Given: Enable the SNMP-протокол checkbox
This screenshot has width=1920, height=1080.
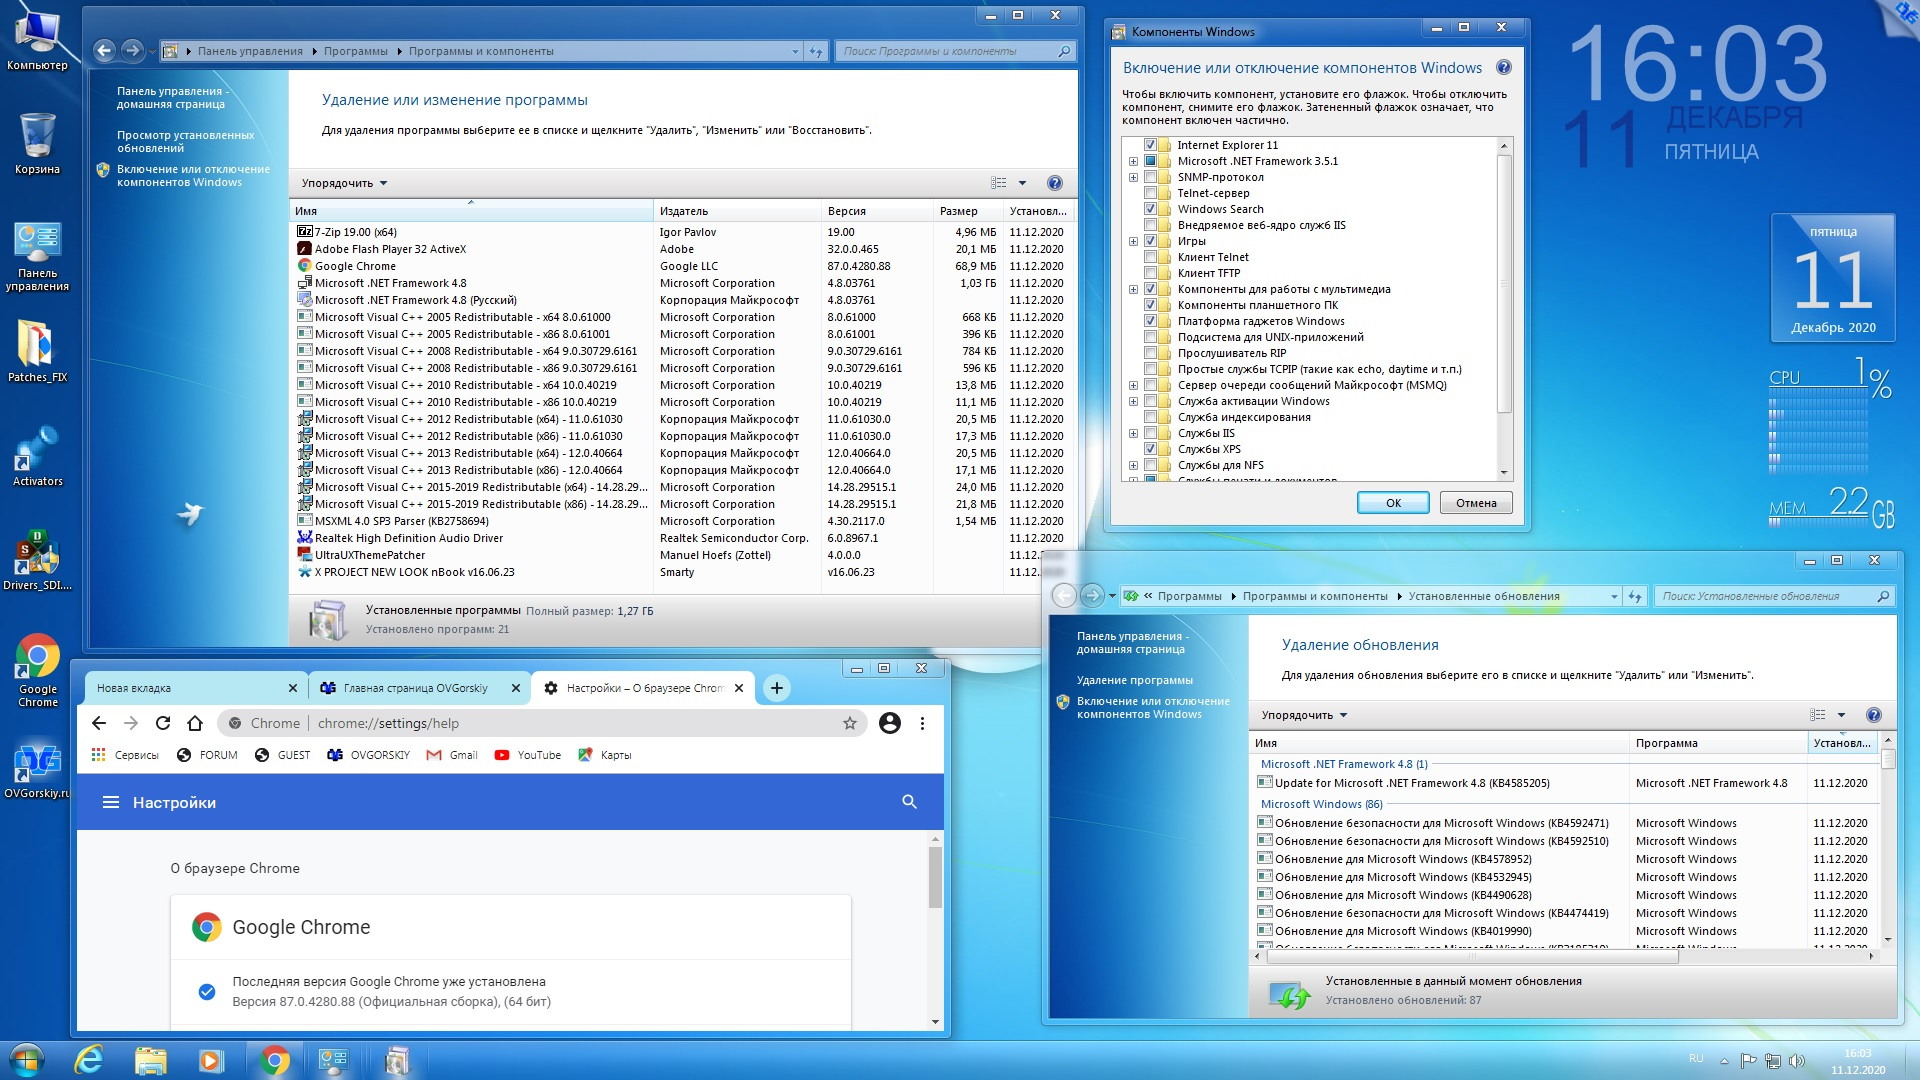Looking at the screenshot, I should 1150,177.
